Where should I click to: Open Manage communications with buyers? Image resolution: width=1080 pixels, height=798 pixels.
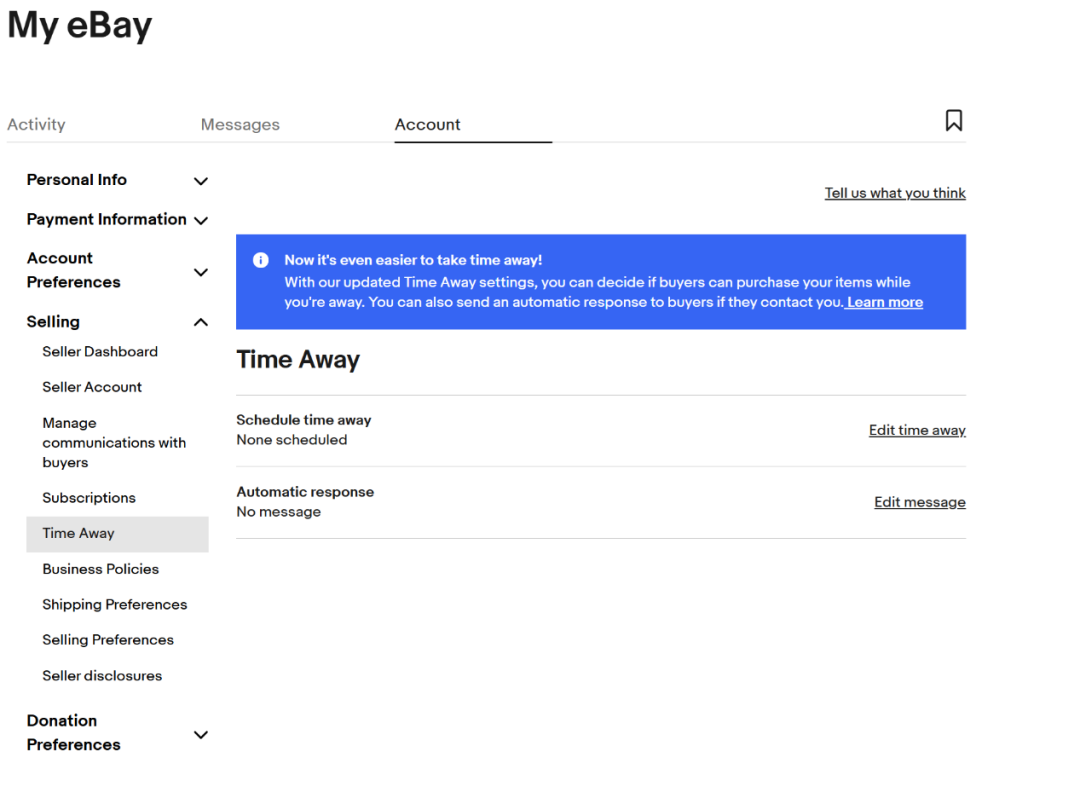click(113, 443)
